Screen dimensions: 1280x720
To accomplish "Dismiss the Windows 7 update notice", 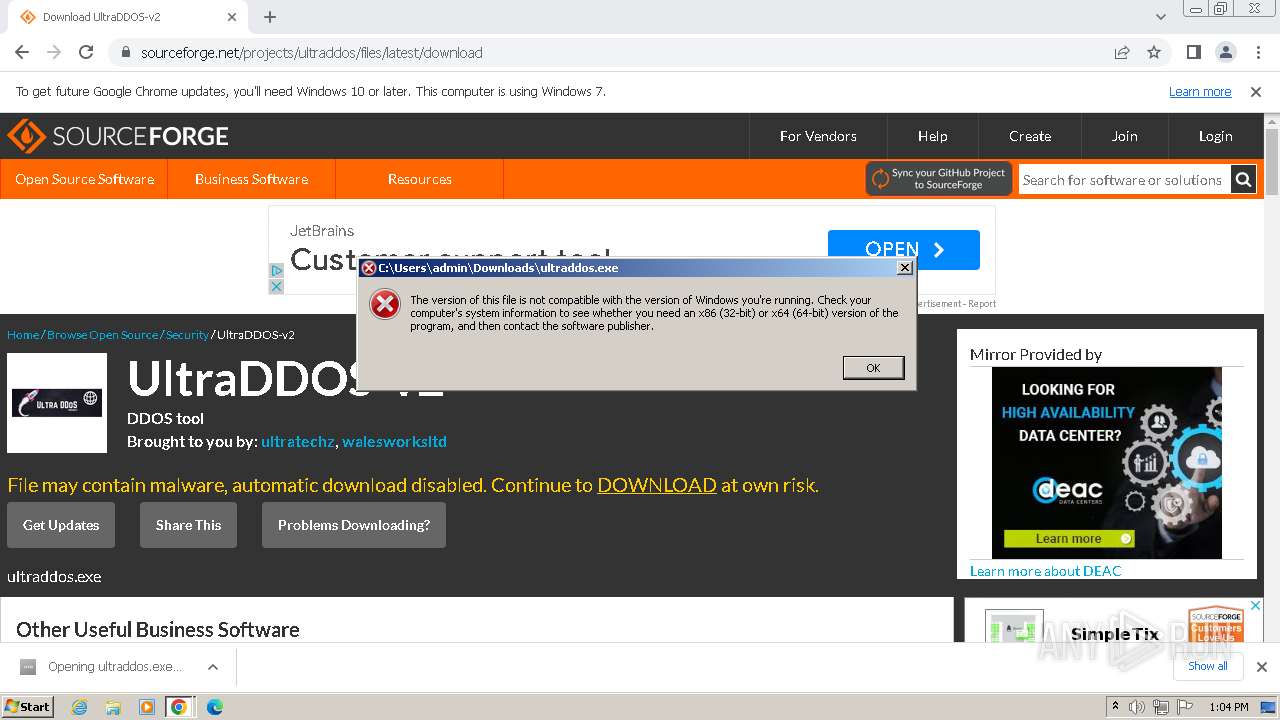I will [1256, 91].
